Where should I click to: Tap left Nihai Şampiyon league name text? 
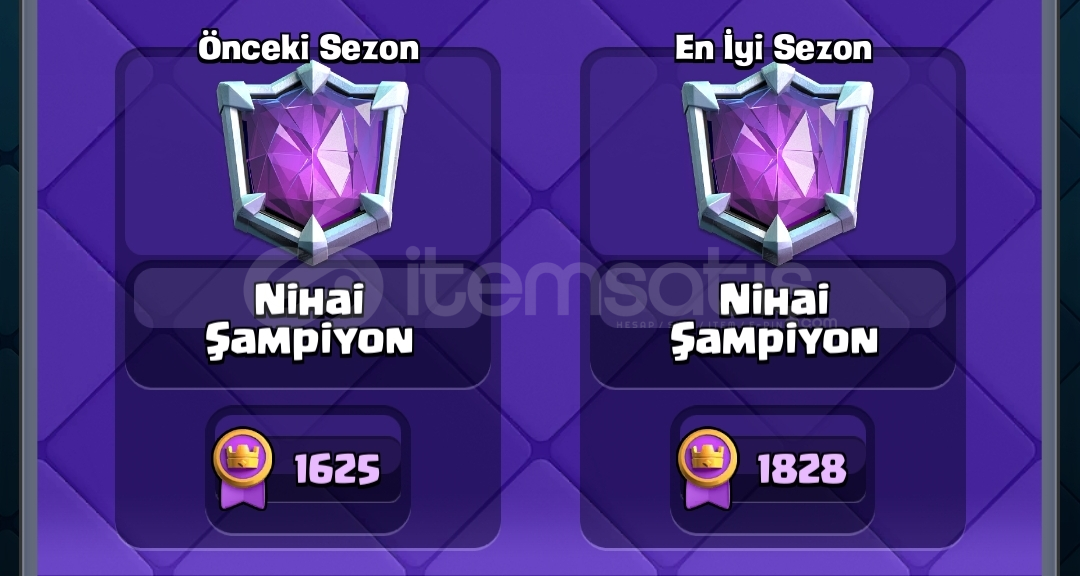[310, 321]
